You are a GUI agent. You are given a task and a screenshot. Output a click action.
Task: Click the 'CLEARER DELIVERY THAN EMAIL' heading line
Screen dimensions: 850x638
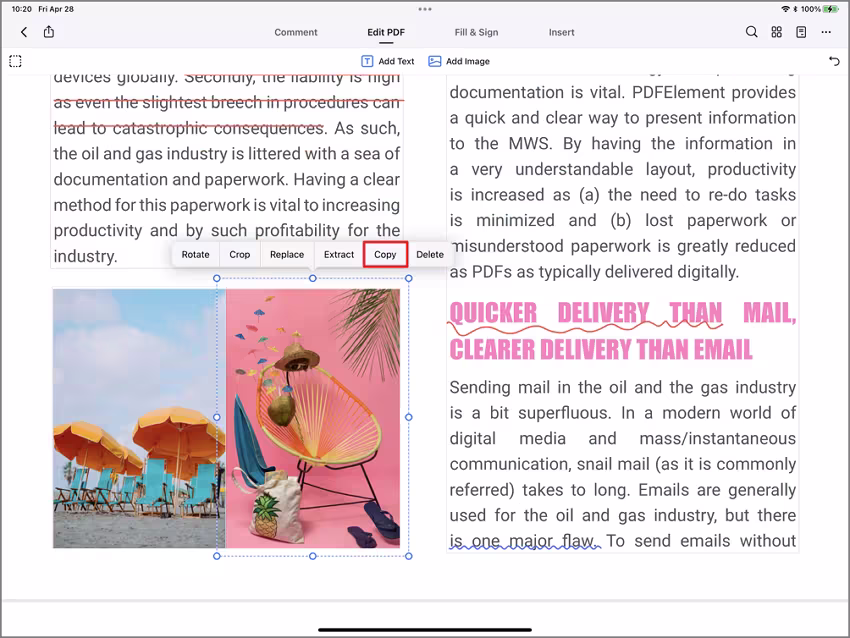pos(601,350)
